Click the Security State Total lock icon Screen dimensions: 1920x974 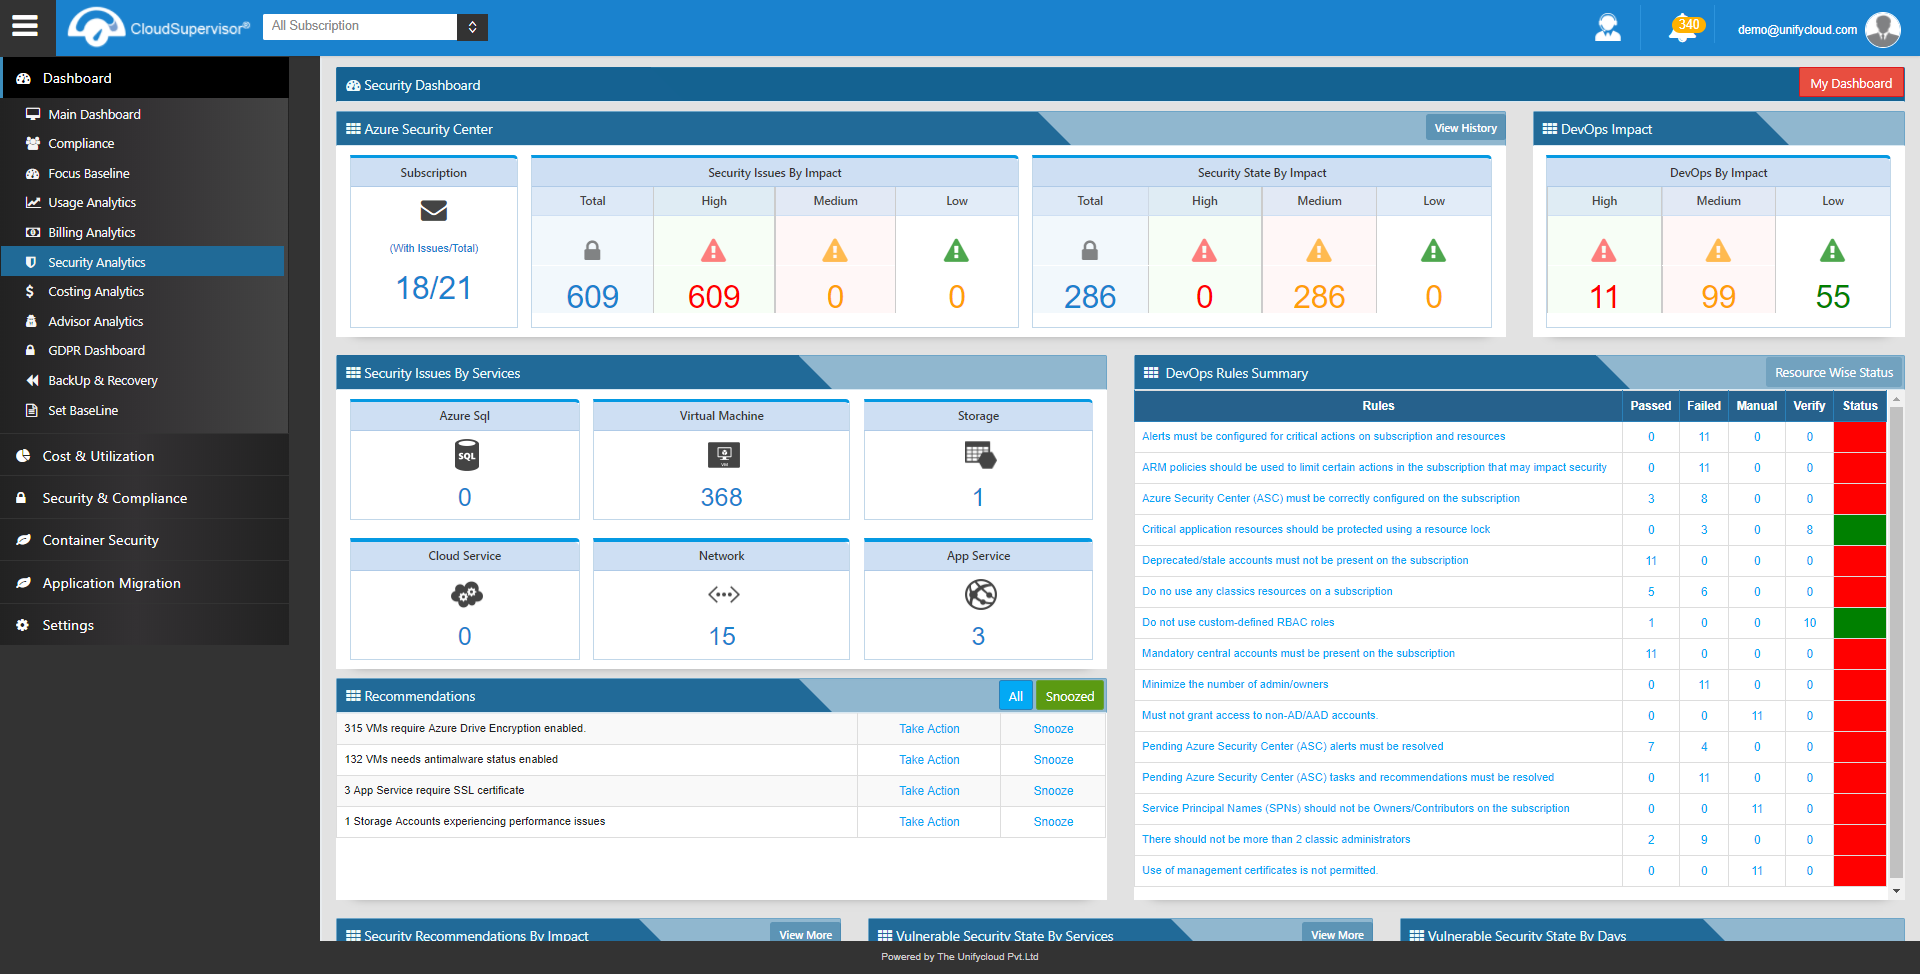point(1090,251)
